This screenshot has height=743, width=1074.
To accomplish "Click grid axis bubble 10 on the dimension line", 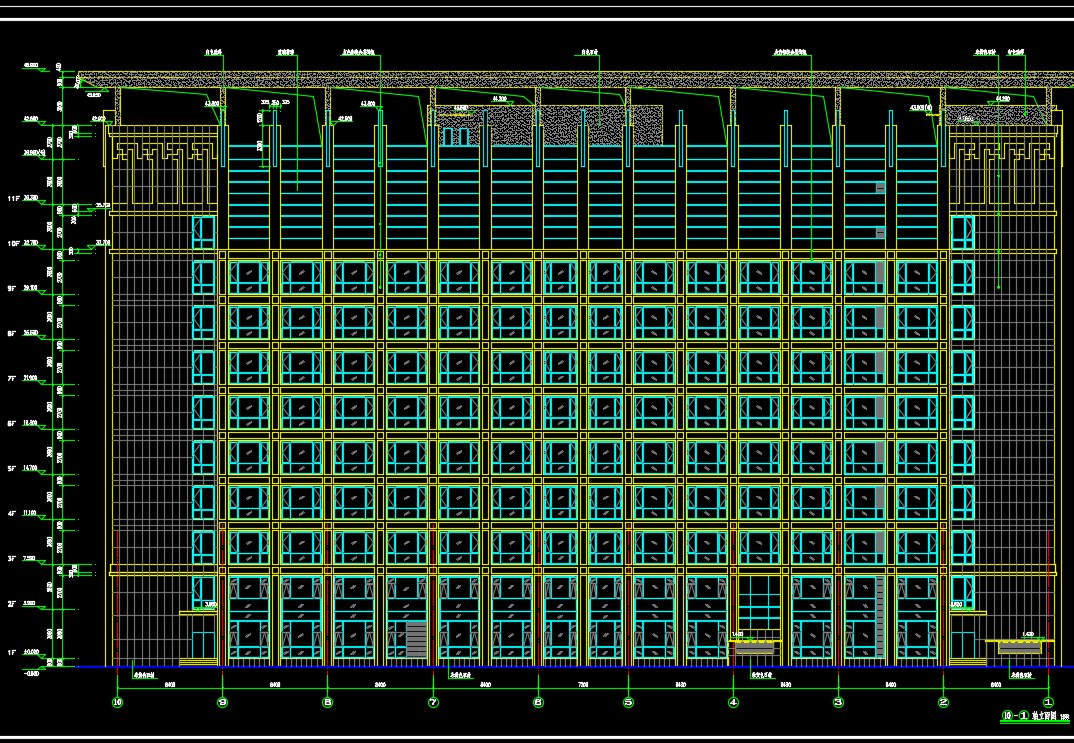I will [118, 702].
